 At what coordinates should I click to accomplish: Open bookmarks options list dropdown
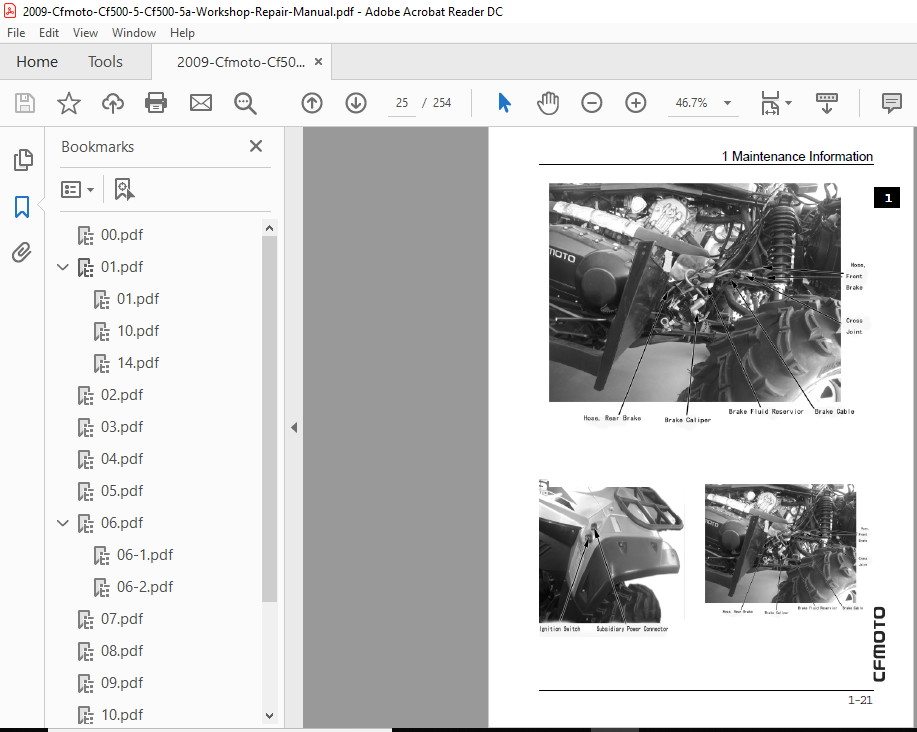77,189
